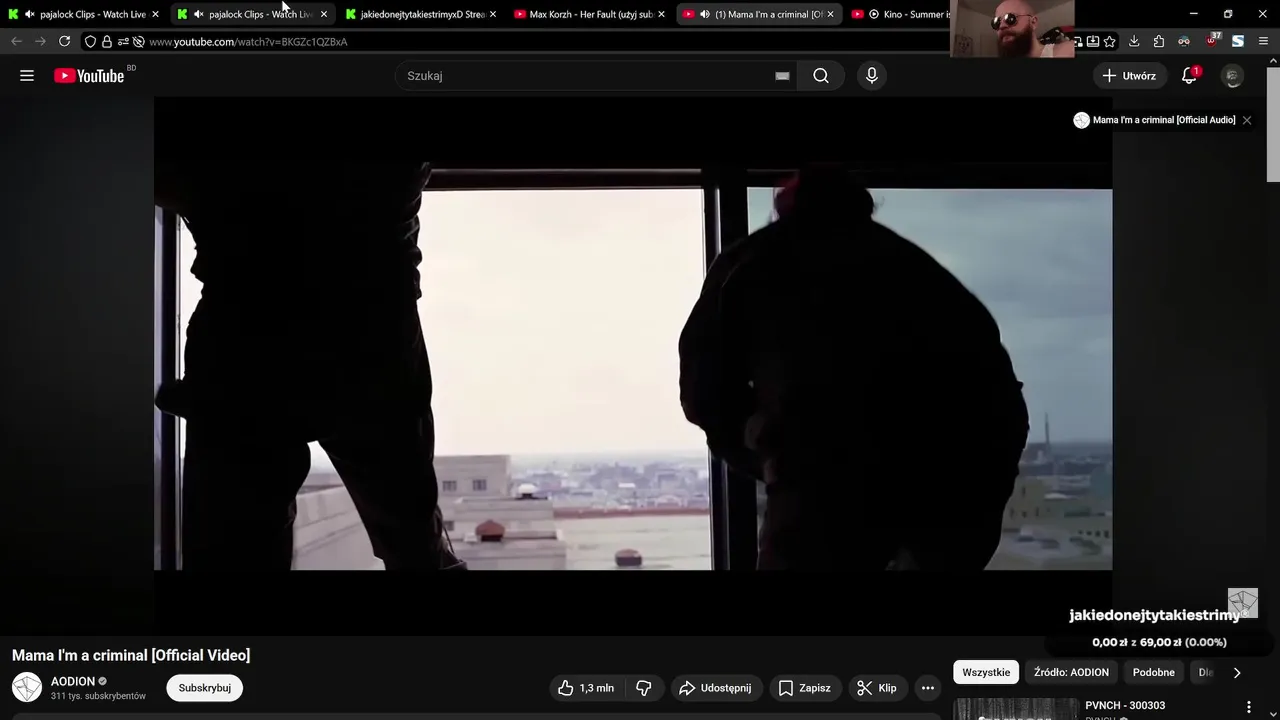Viewport: 1280px width, 720px height.
Task: Dislike the video
Action: [644, 688]
